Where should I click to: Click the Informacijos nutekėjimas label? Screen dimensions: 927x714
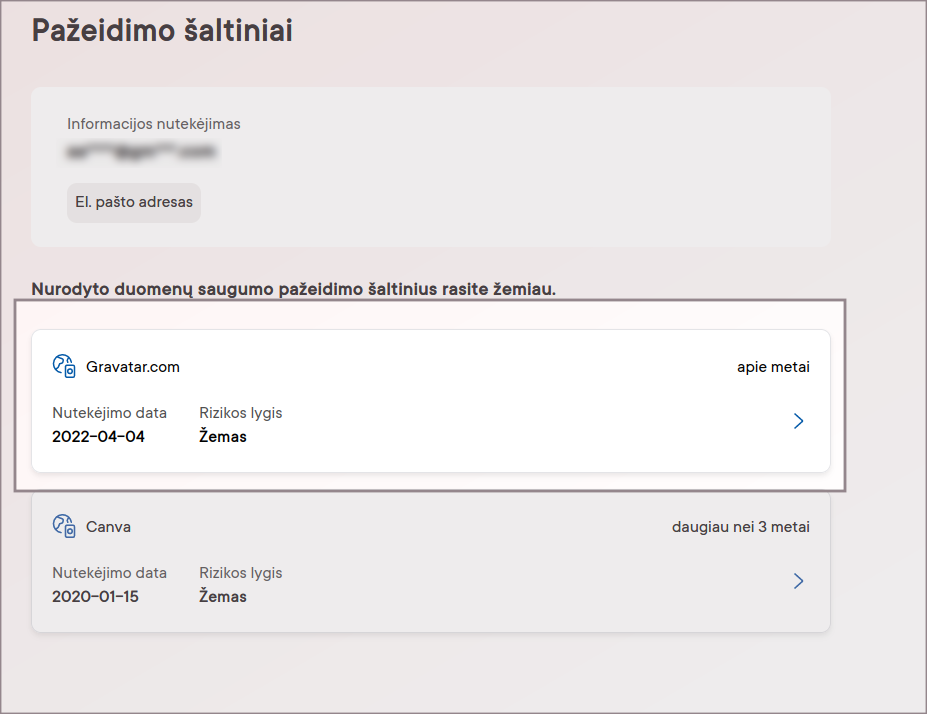tap(154, 124)
